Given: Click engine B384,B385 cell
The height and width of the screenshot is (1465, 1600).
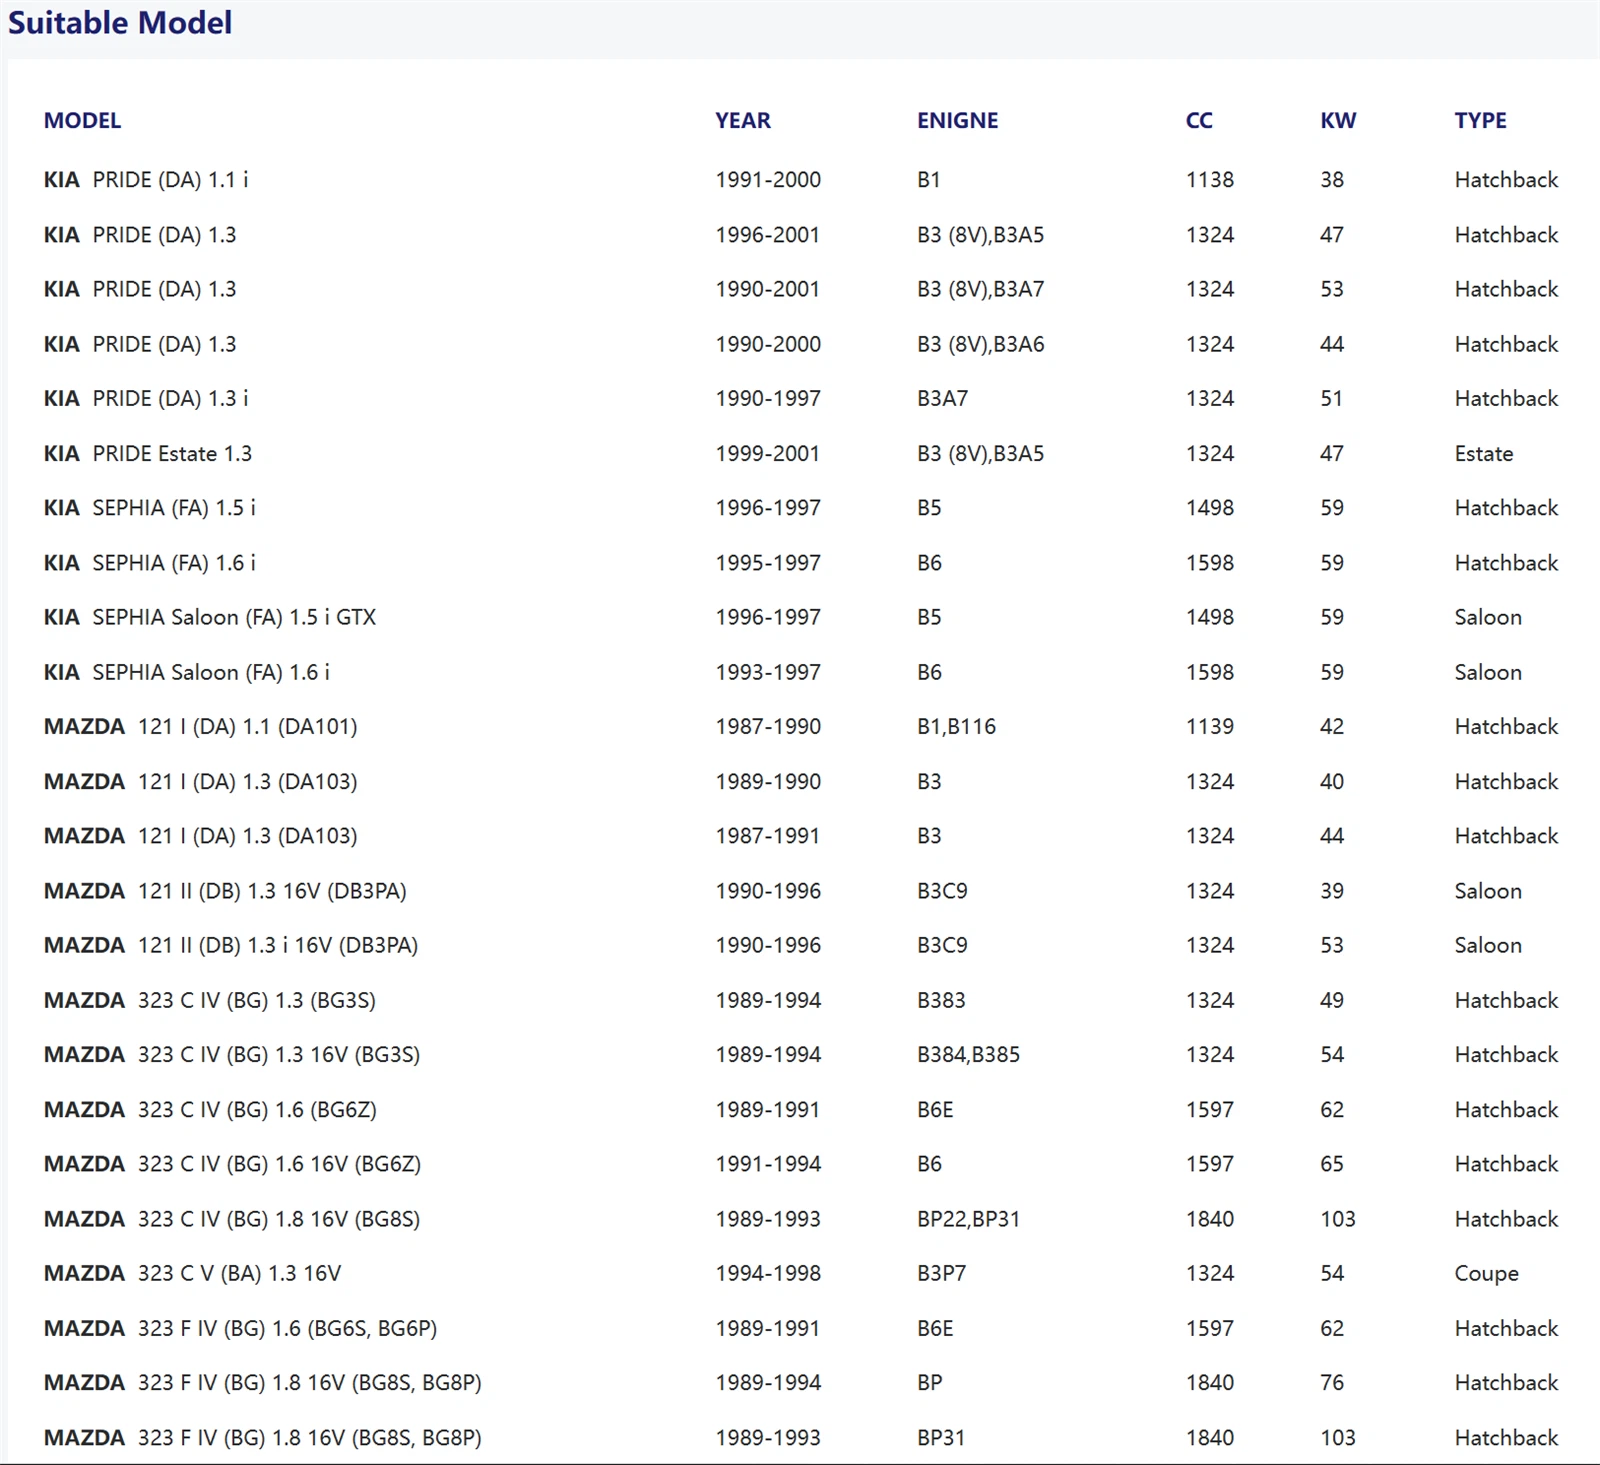Looking at the screenshot, I should point(969,1054).
